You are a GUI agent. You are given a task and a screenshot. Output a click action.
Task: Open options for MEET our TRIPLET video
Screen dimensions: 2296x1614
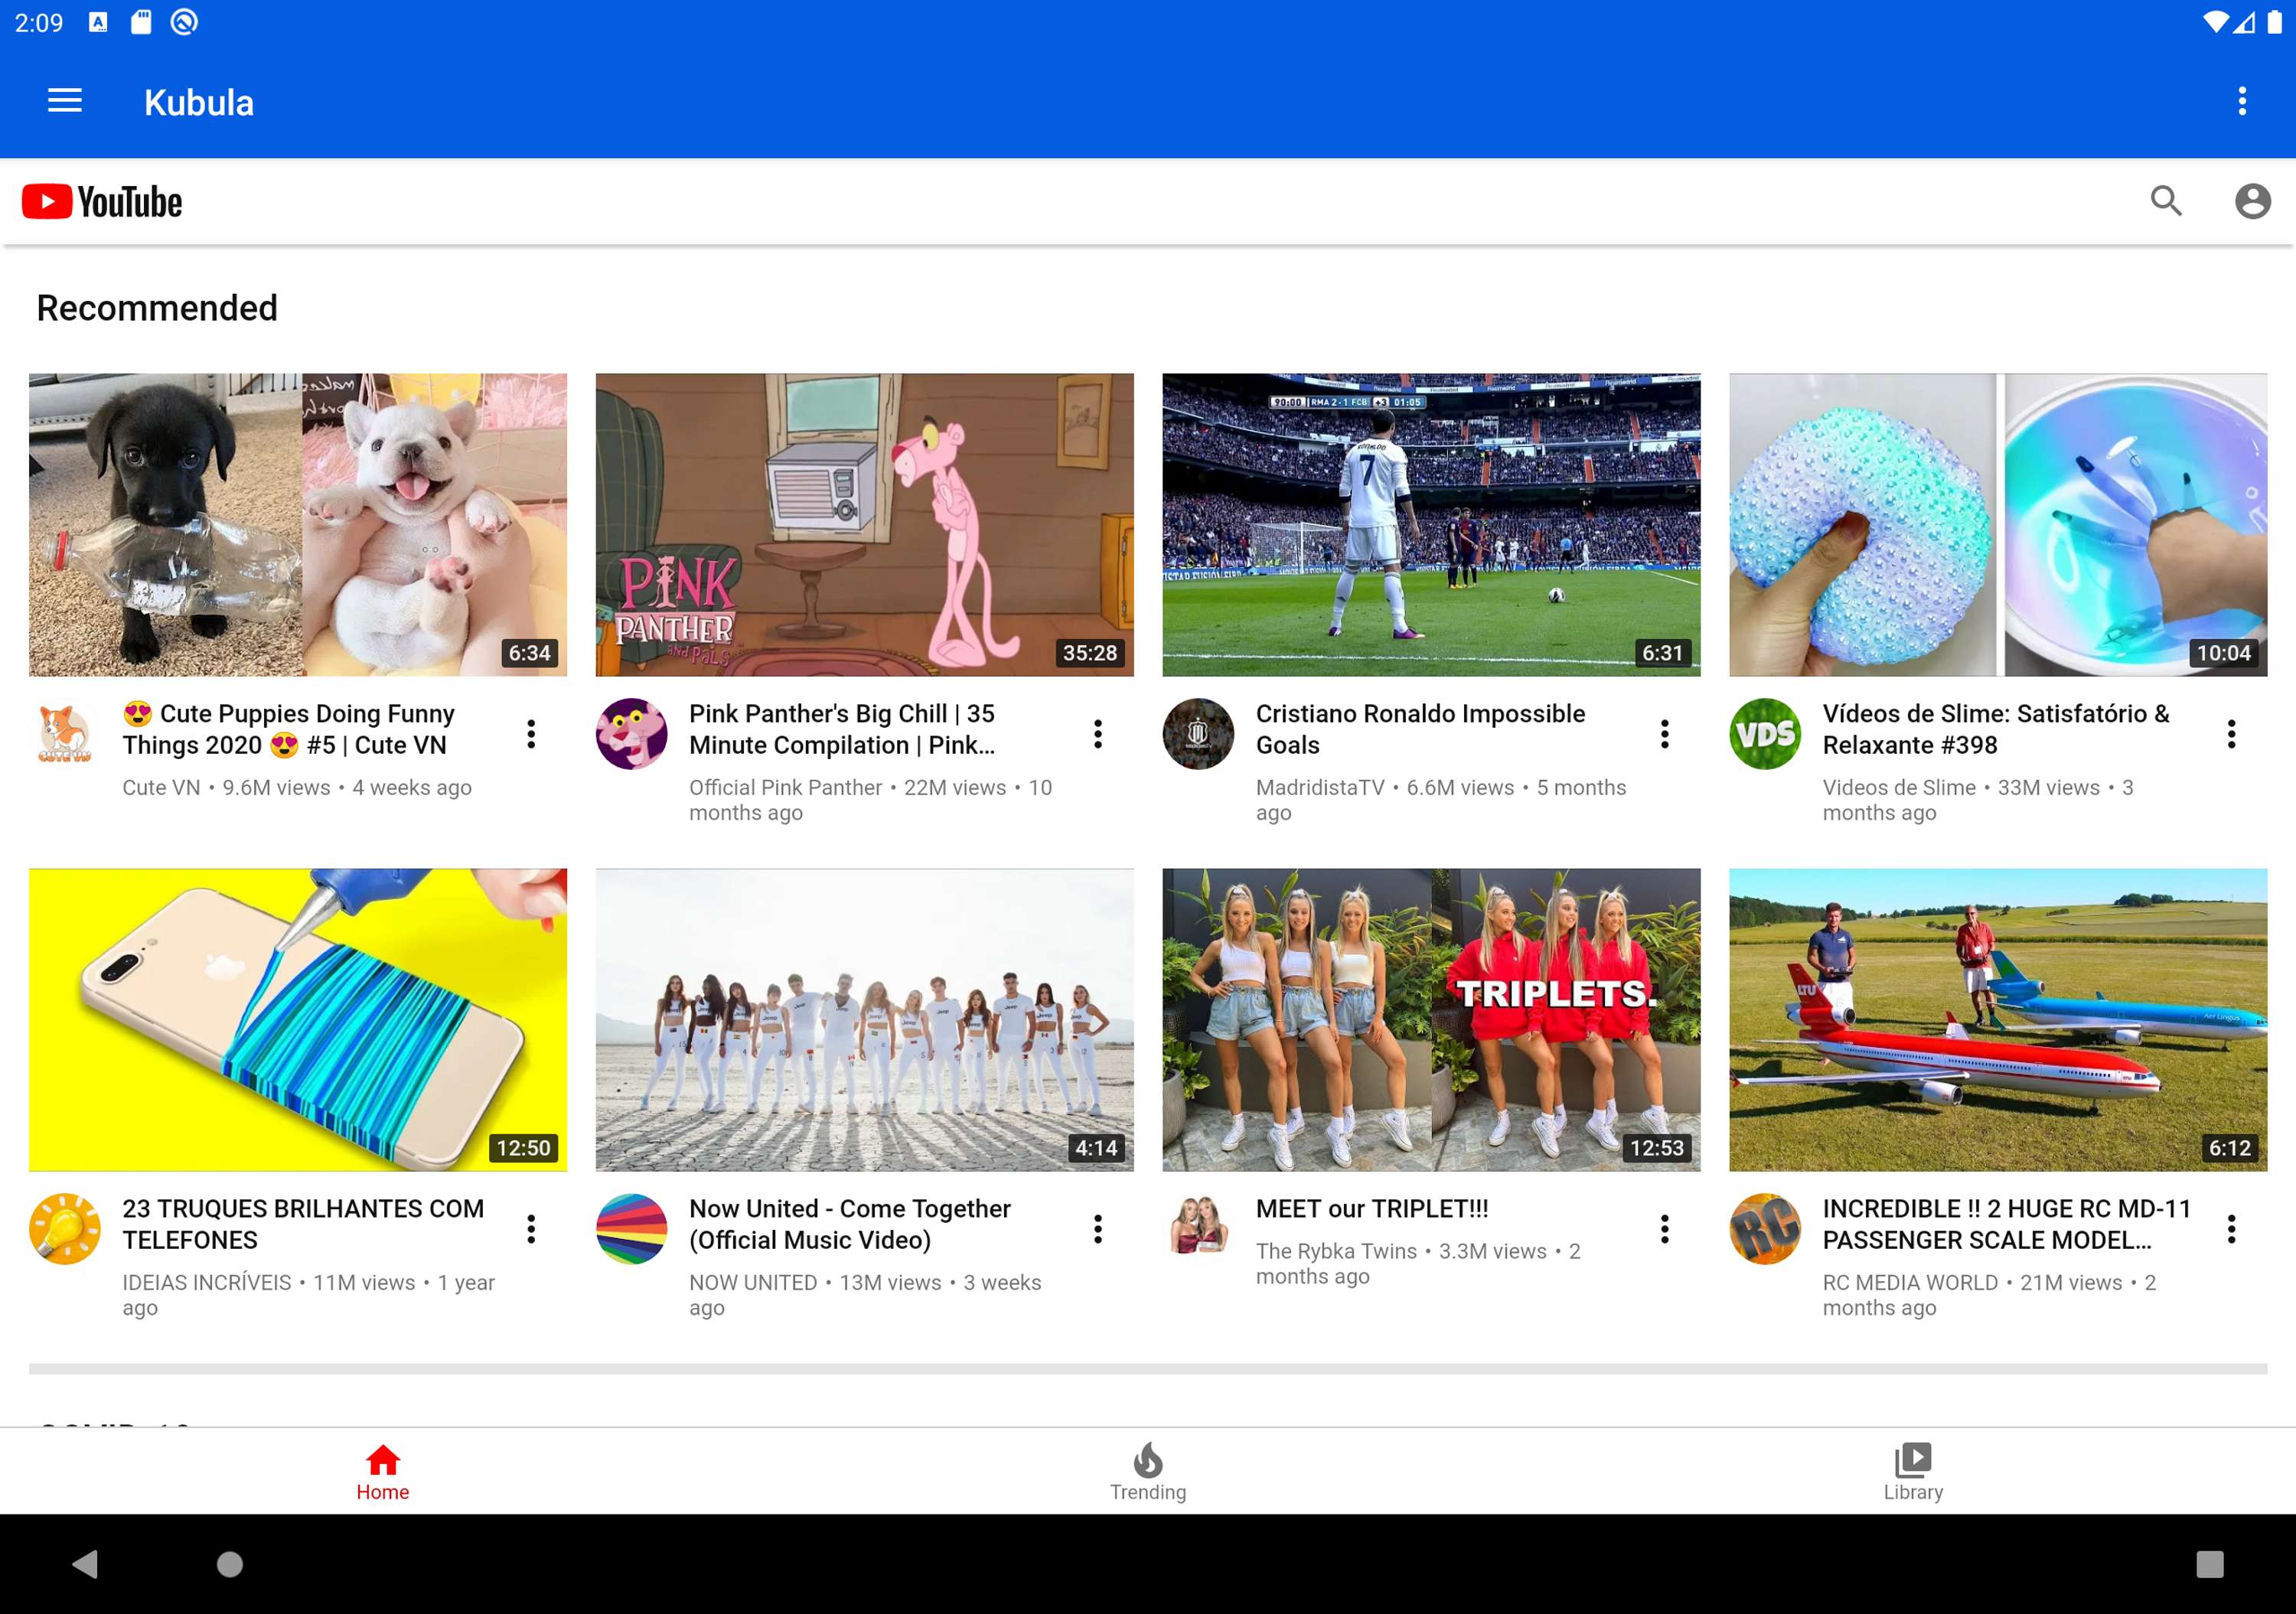[1665, 1229]
